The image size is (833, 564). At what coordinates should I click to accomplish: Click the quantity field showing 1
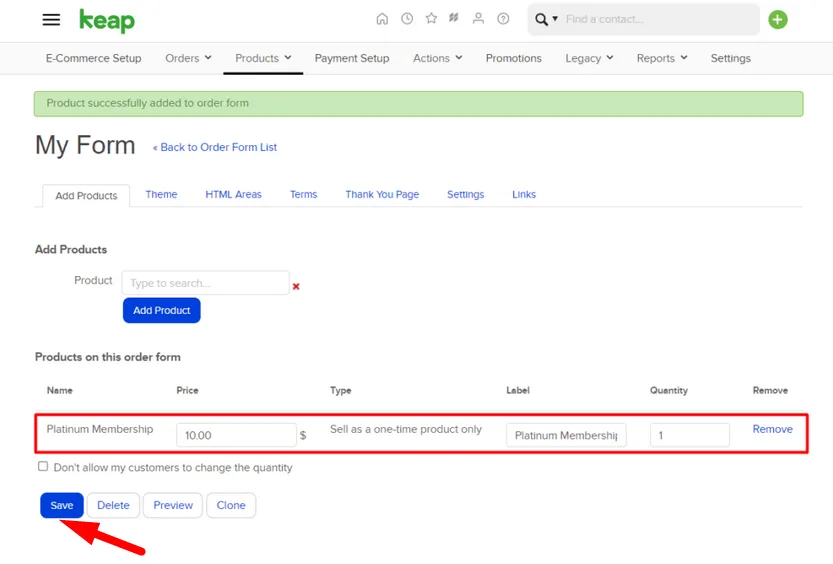[690, 435]
